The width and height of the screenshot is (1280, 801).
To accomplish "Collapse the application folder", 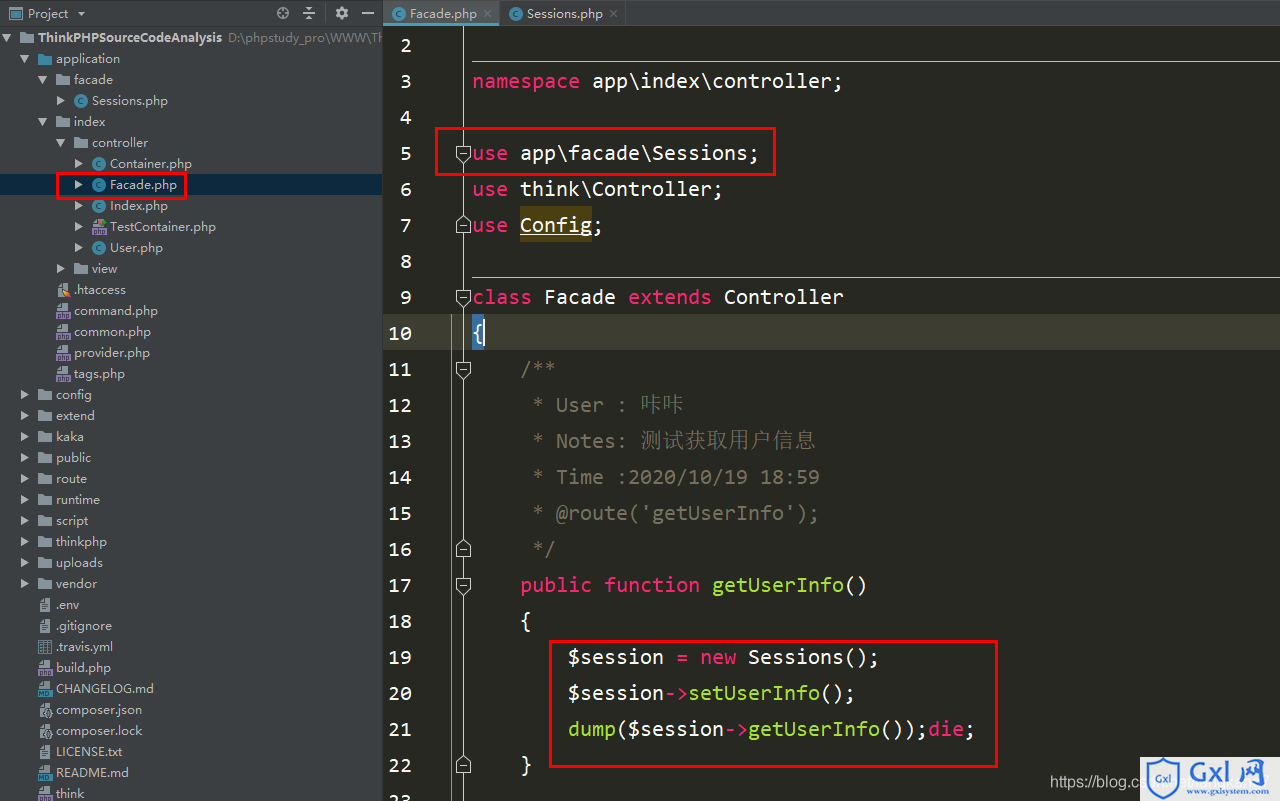I will pyautogui.click(x=25, y=59).
